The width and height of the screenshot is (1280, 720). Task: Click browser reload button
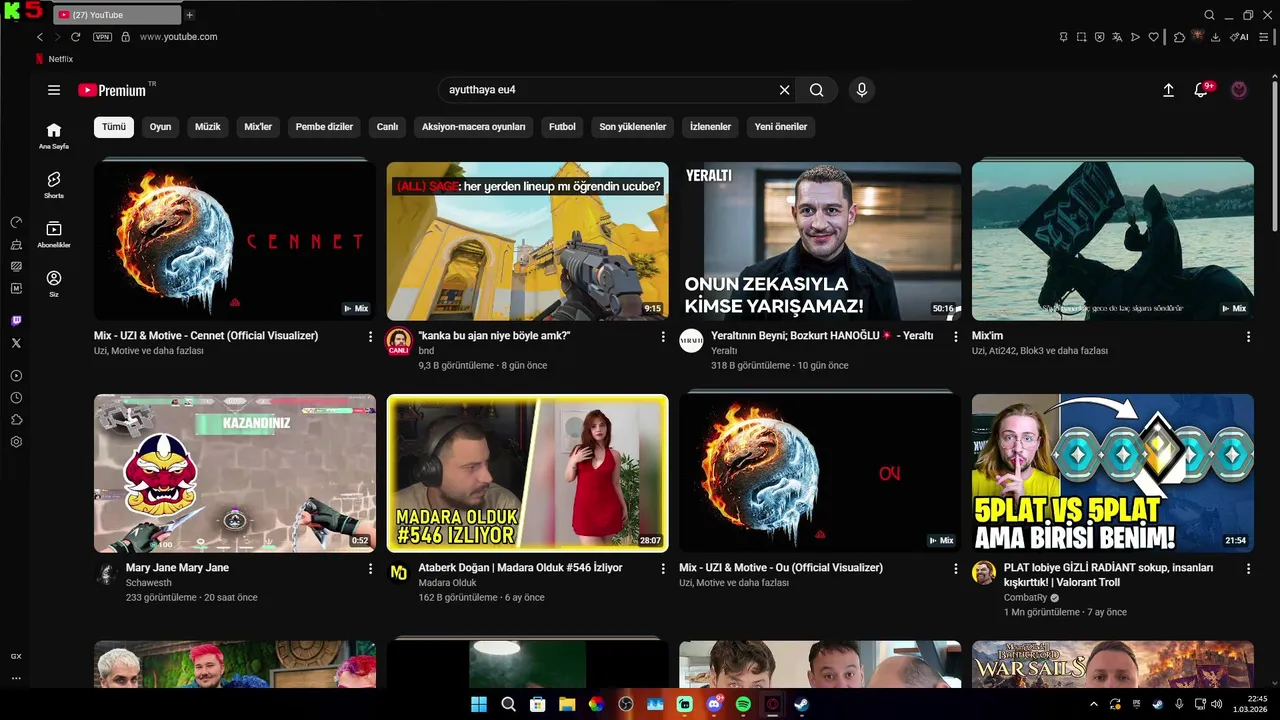75,37
